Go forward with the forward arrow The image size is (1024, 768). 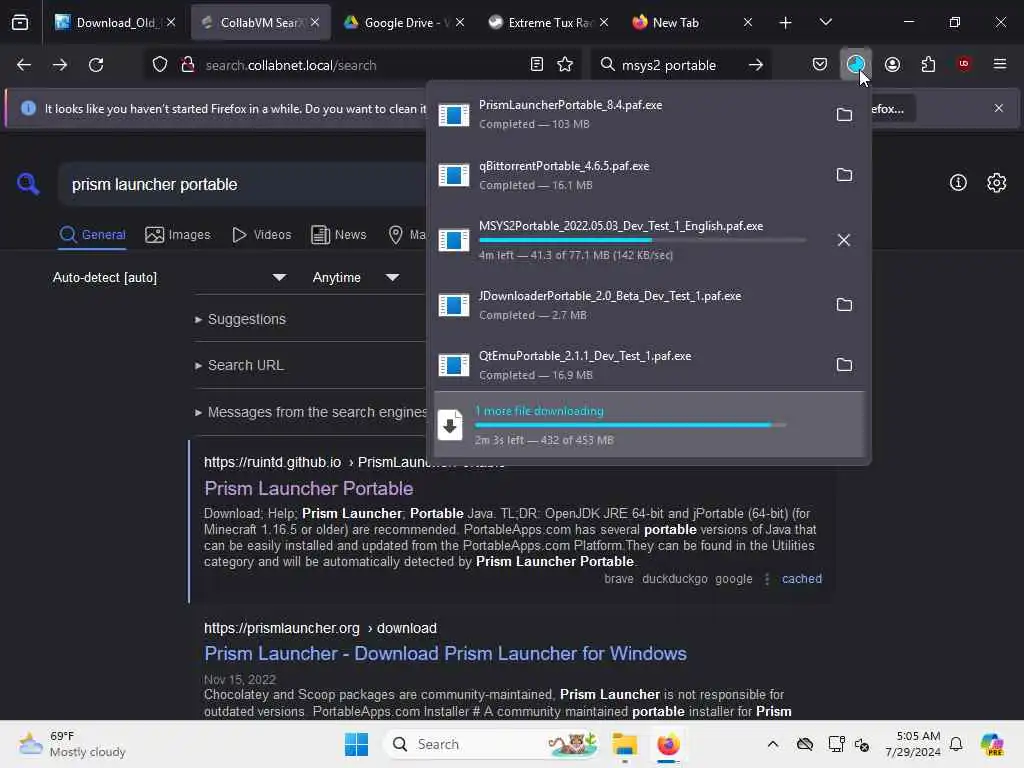coord(60,65)
